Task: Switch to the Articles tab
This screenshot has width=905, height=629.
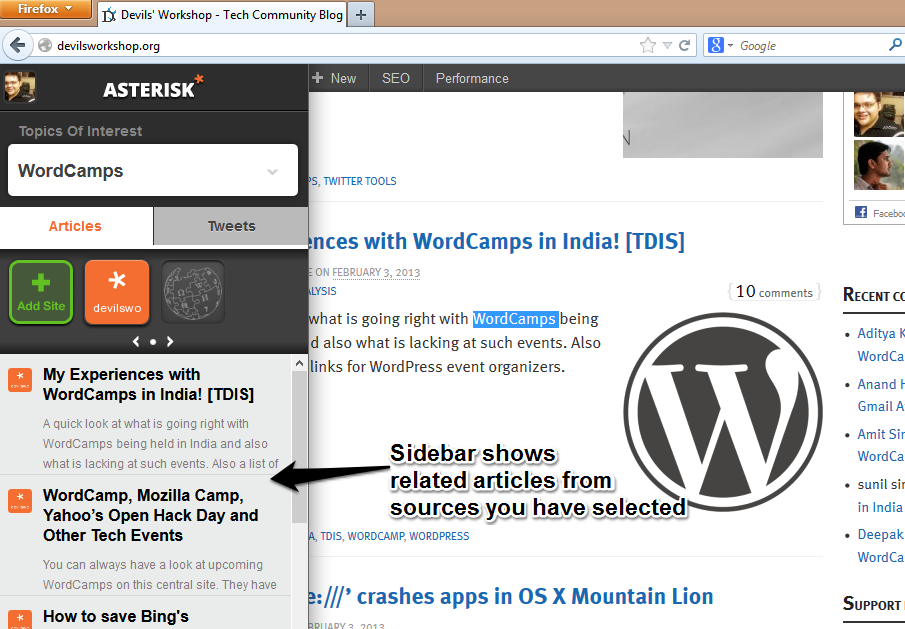Action: [76, 226]
